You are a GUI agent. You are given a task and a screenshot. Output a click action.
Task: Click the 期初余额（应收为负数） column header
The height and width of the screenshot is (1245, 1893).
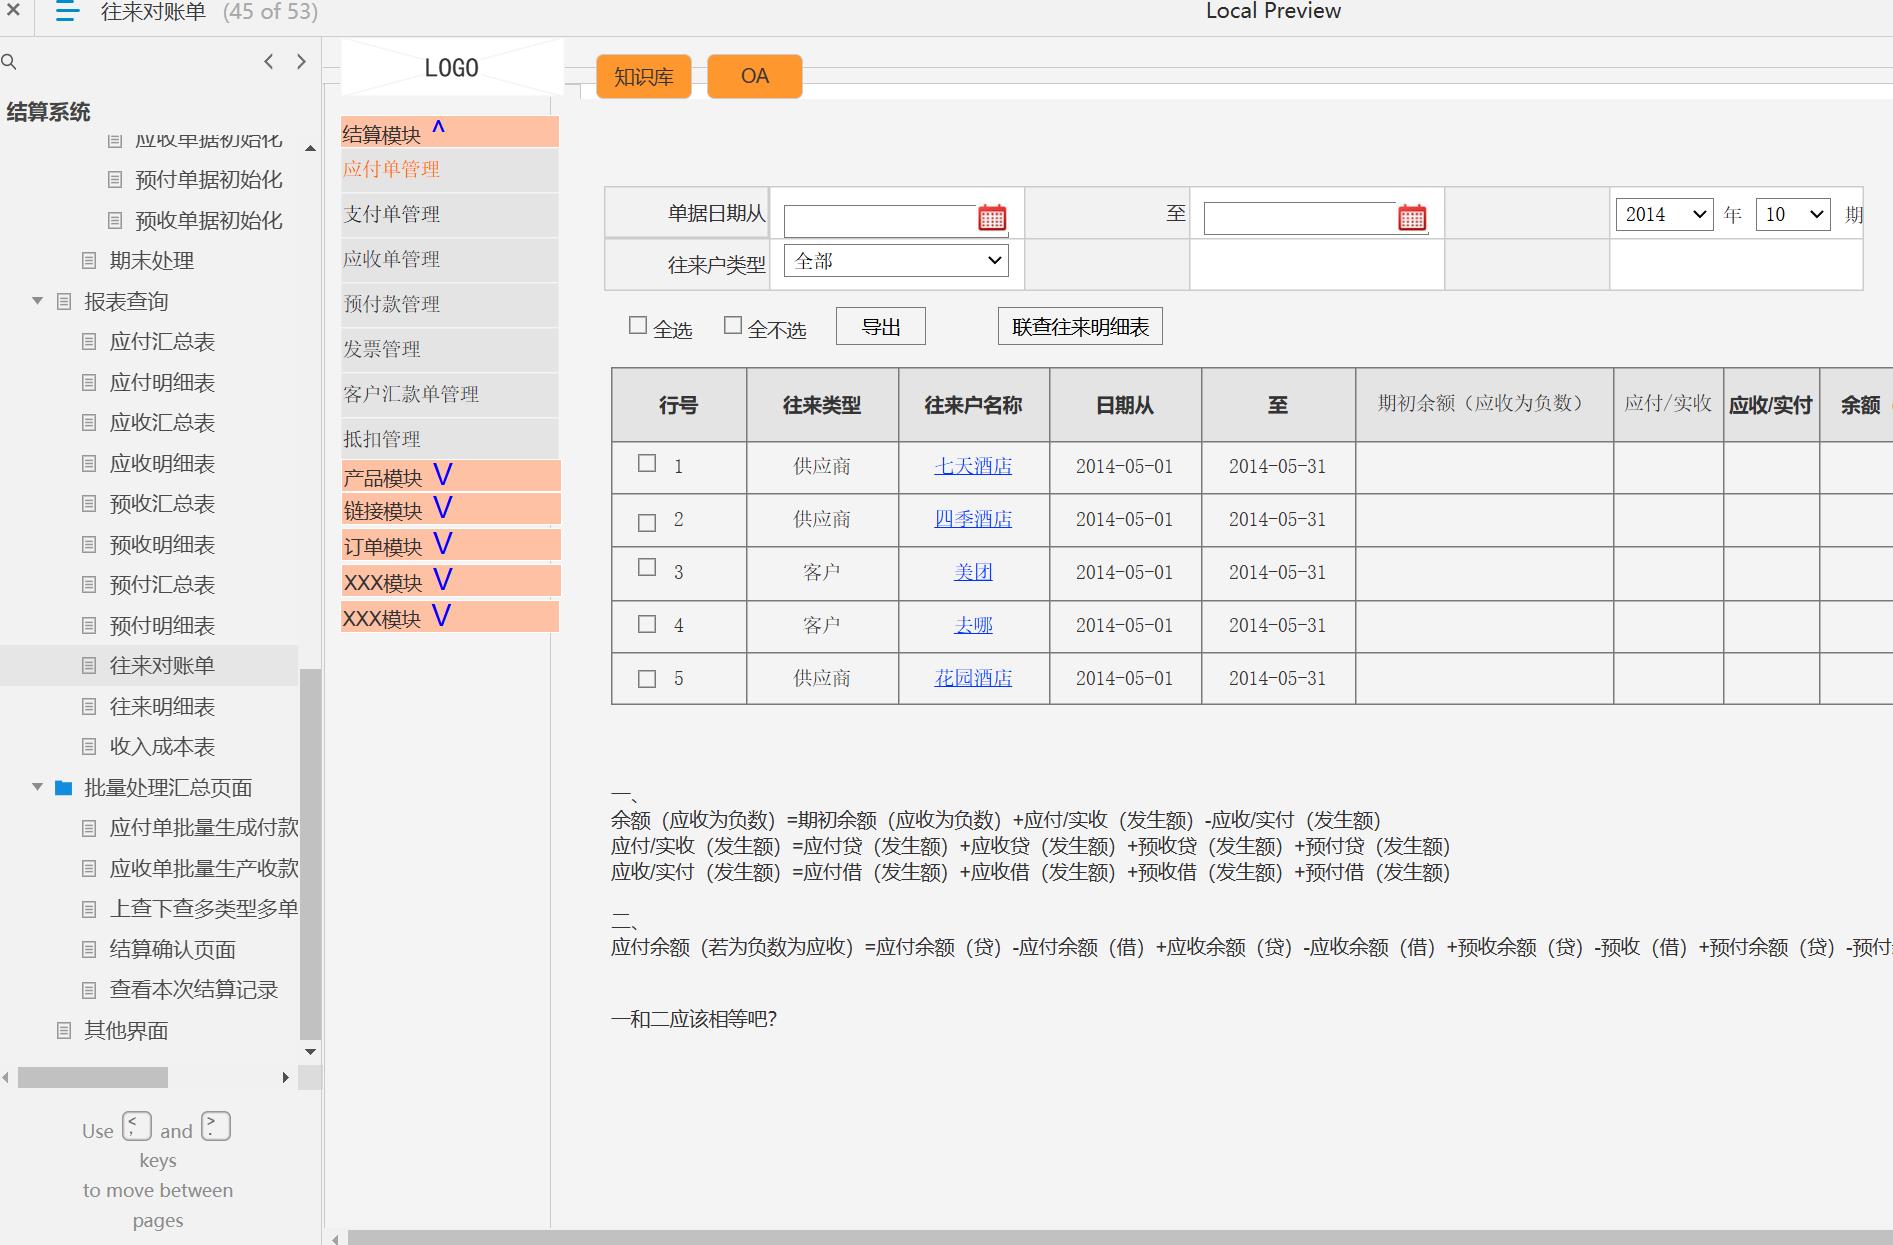click(1484, 404)
